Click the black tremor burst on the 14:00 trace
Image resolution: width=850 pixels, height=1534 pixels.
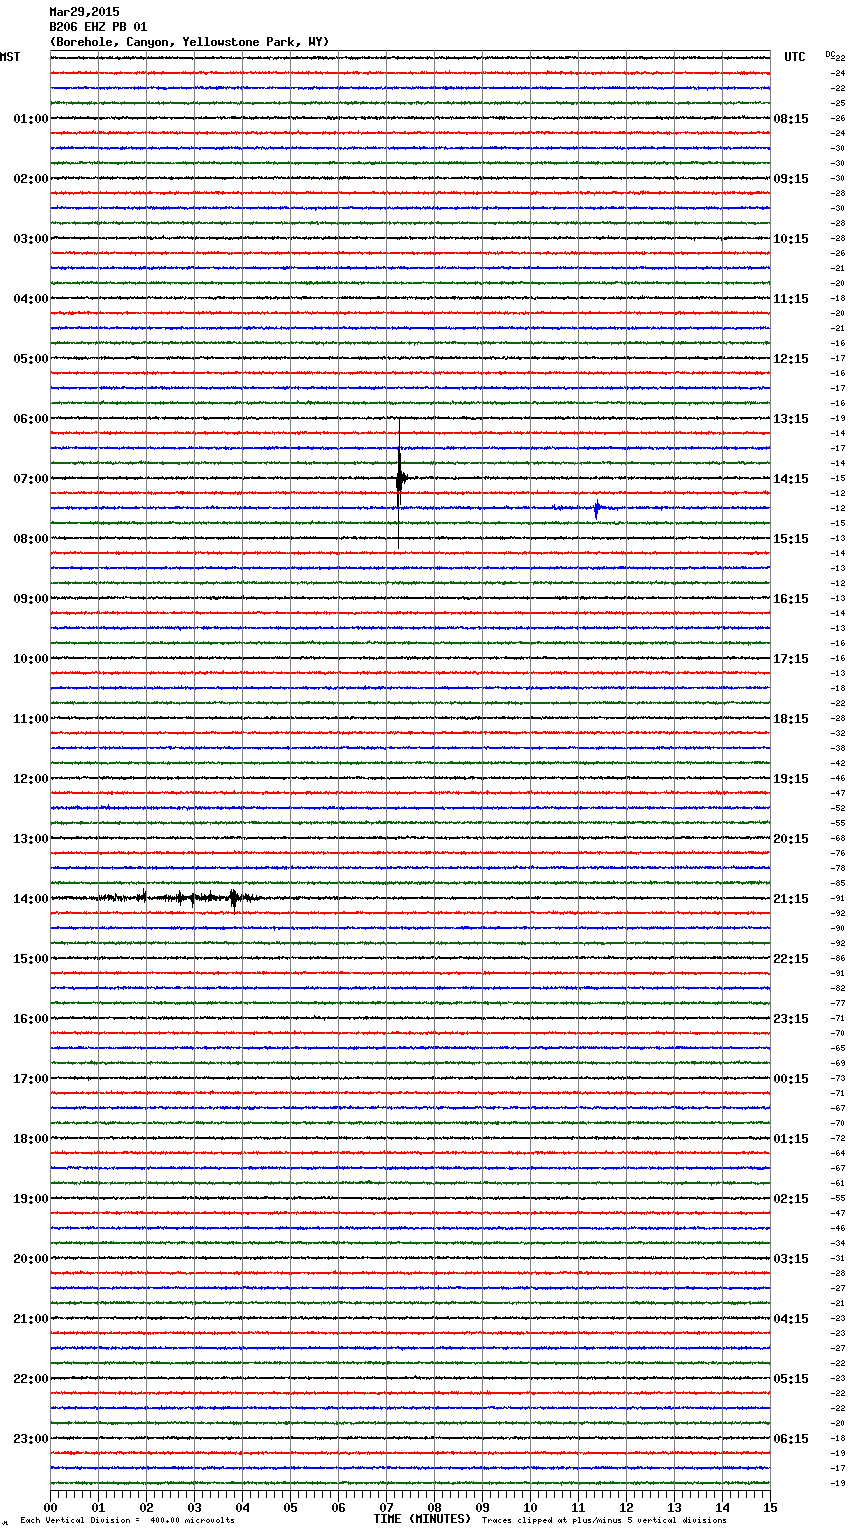(190, 898)
